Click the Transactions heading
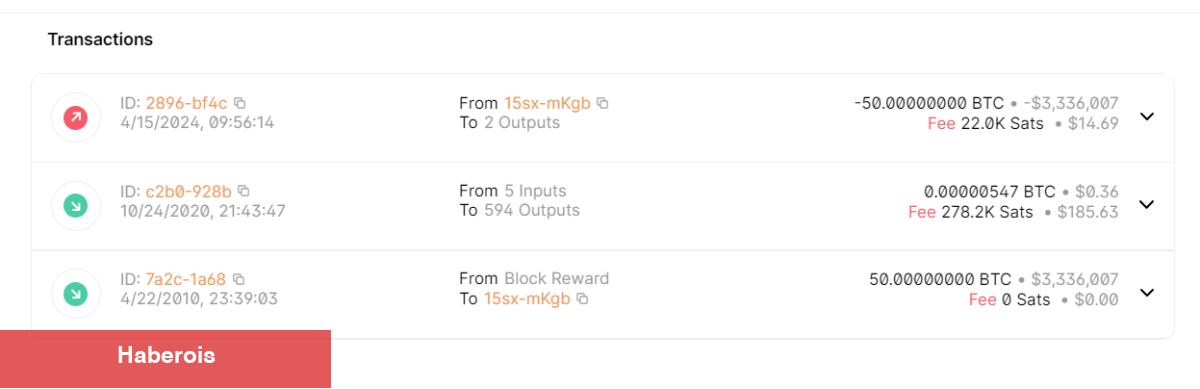 (x=100, y=40)
